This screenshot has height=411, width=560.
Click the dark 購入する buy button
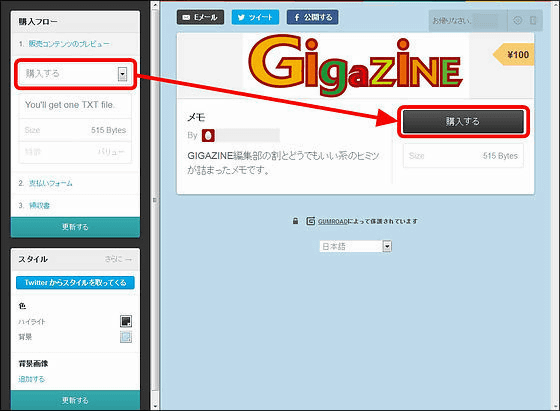[463, 121]
